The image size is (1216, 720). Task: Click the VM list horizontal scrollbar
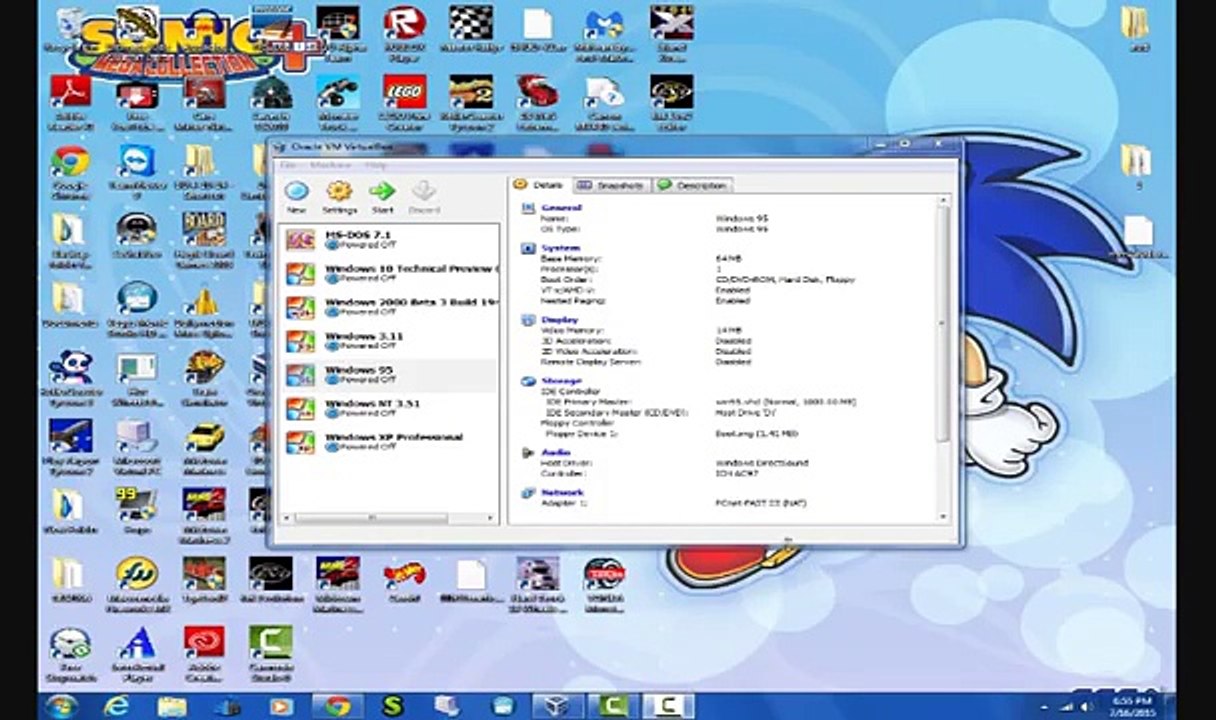tap(372, 518)
